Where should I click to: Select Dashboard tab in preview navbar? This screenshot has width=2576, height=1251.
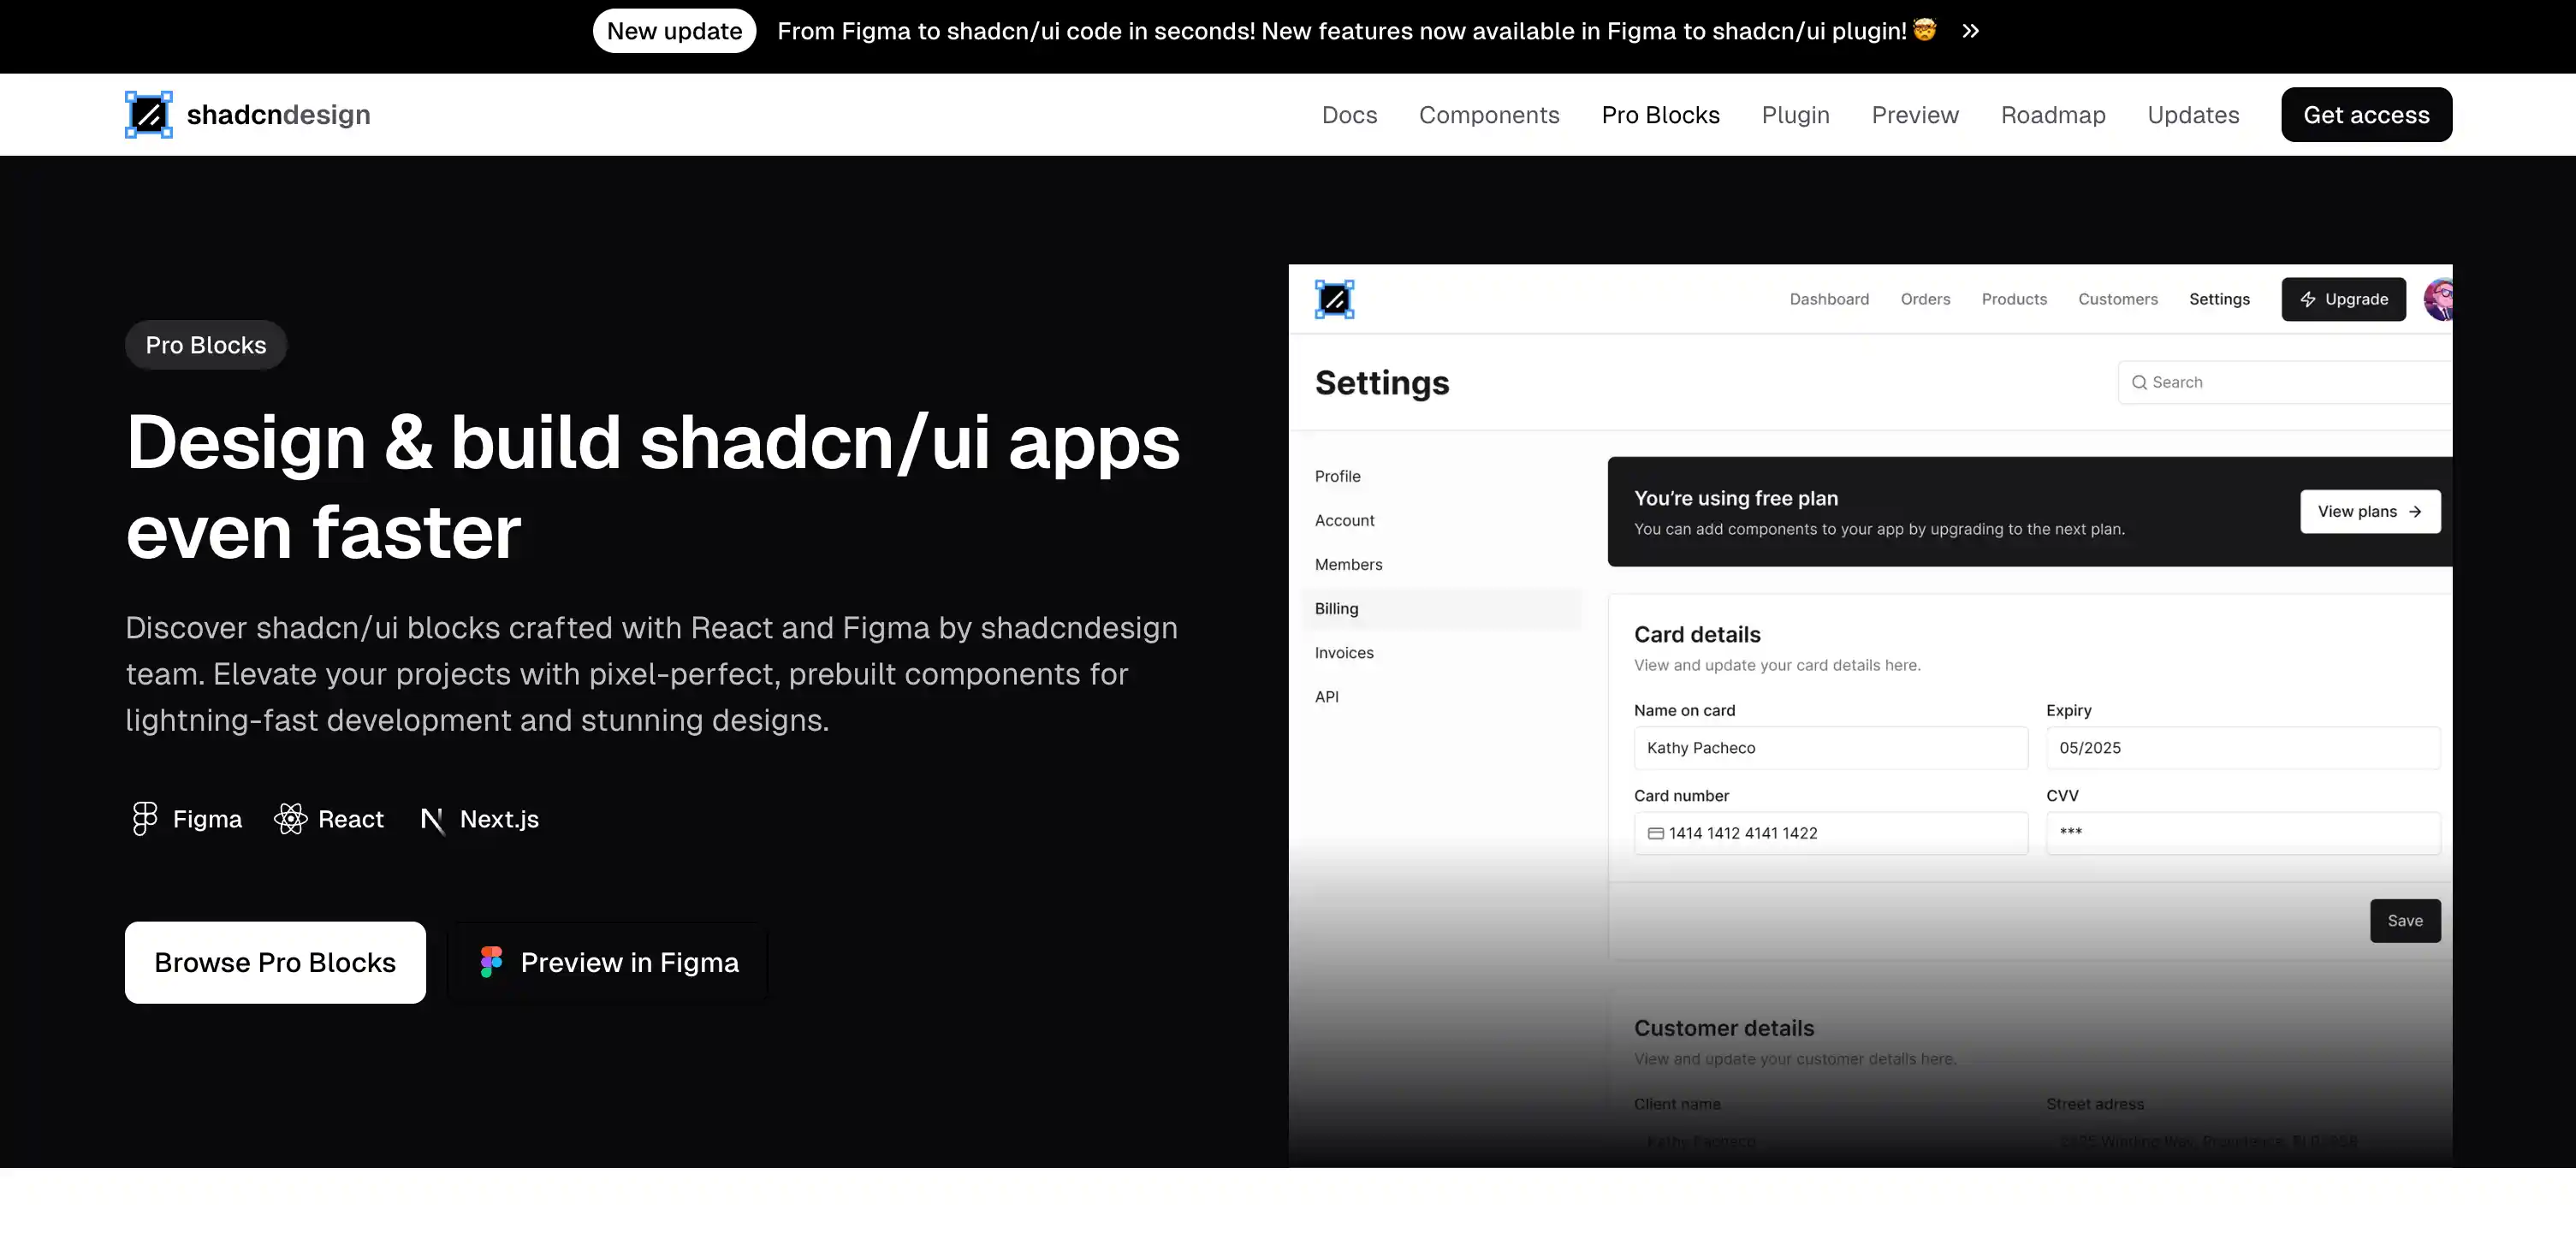pos(1829,299)
